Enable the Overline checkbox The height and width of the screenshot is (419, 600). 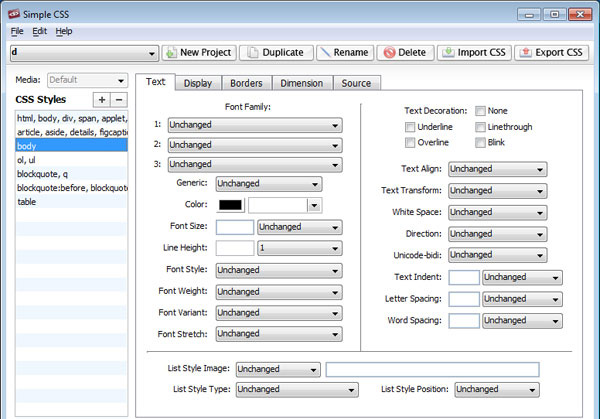[x=410, y=143]
